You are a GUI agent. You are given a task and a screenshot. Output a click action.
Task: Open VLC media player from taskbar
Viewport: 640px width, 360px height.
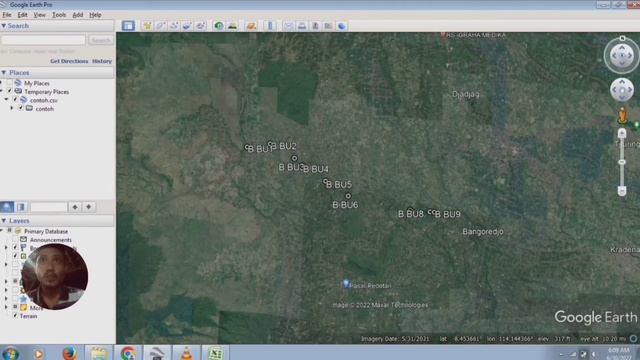[187, 353]
